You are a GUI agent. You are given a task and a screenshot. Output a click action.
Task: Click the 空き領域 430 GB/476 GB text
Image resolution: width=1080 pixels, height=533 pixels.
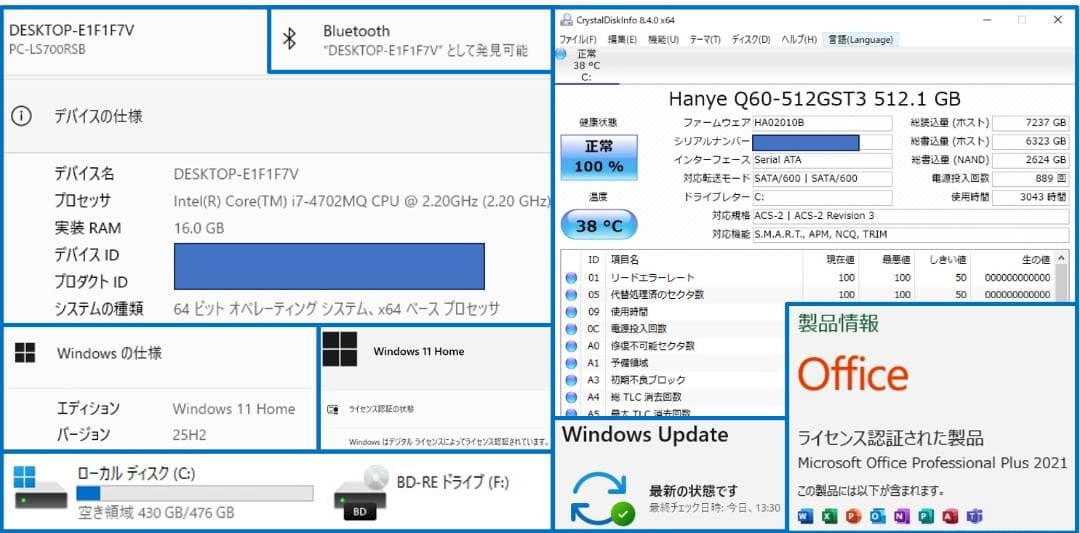(156, 513)
